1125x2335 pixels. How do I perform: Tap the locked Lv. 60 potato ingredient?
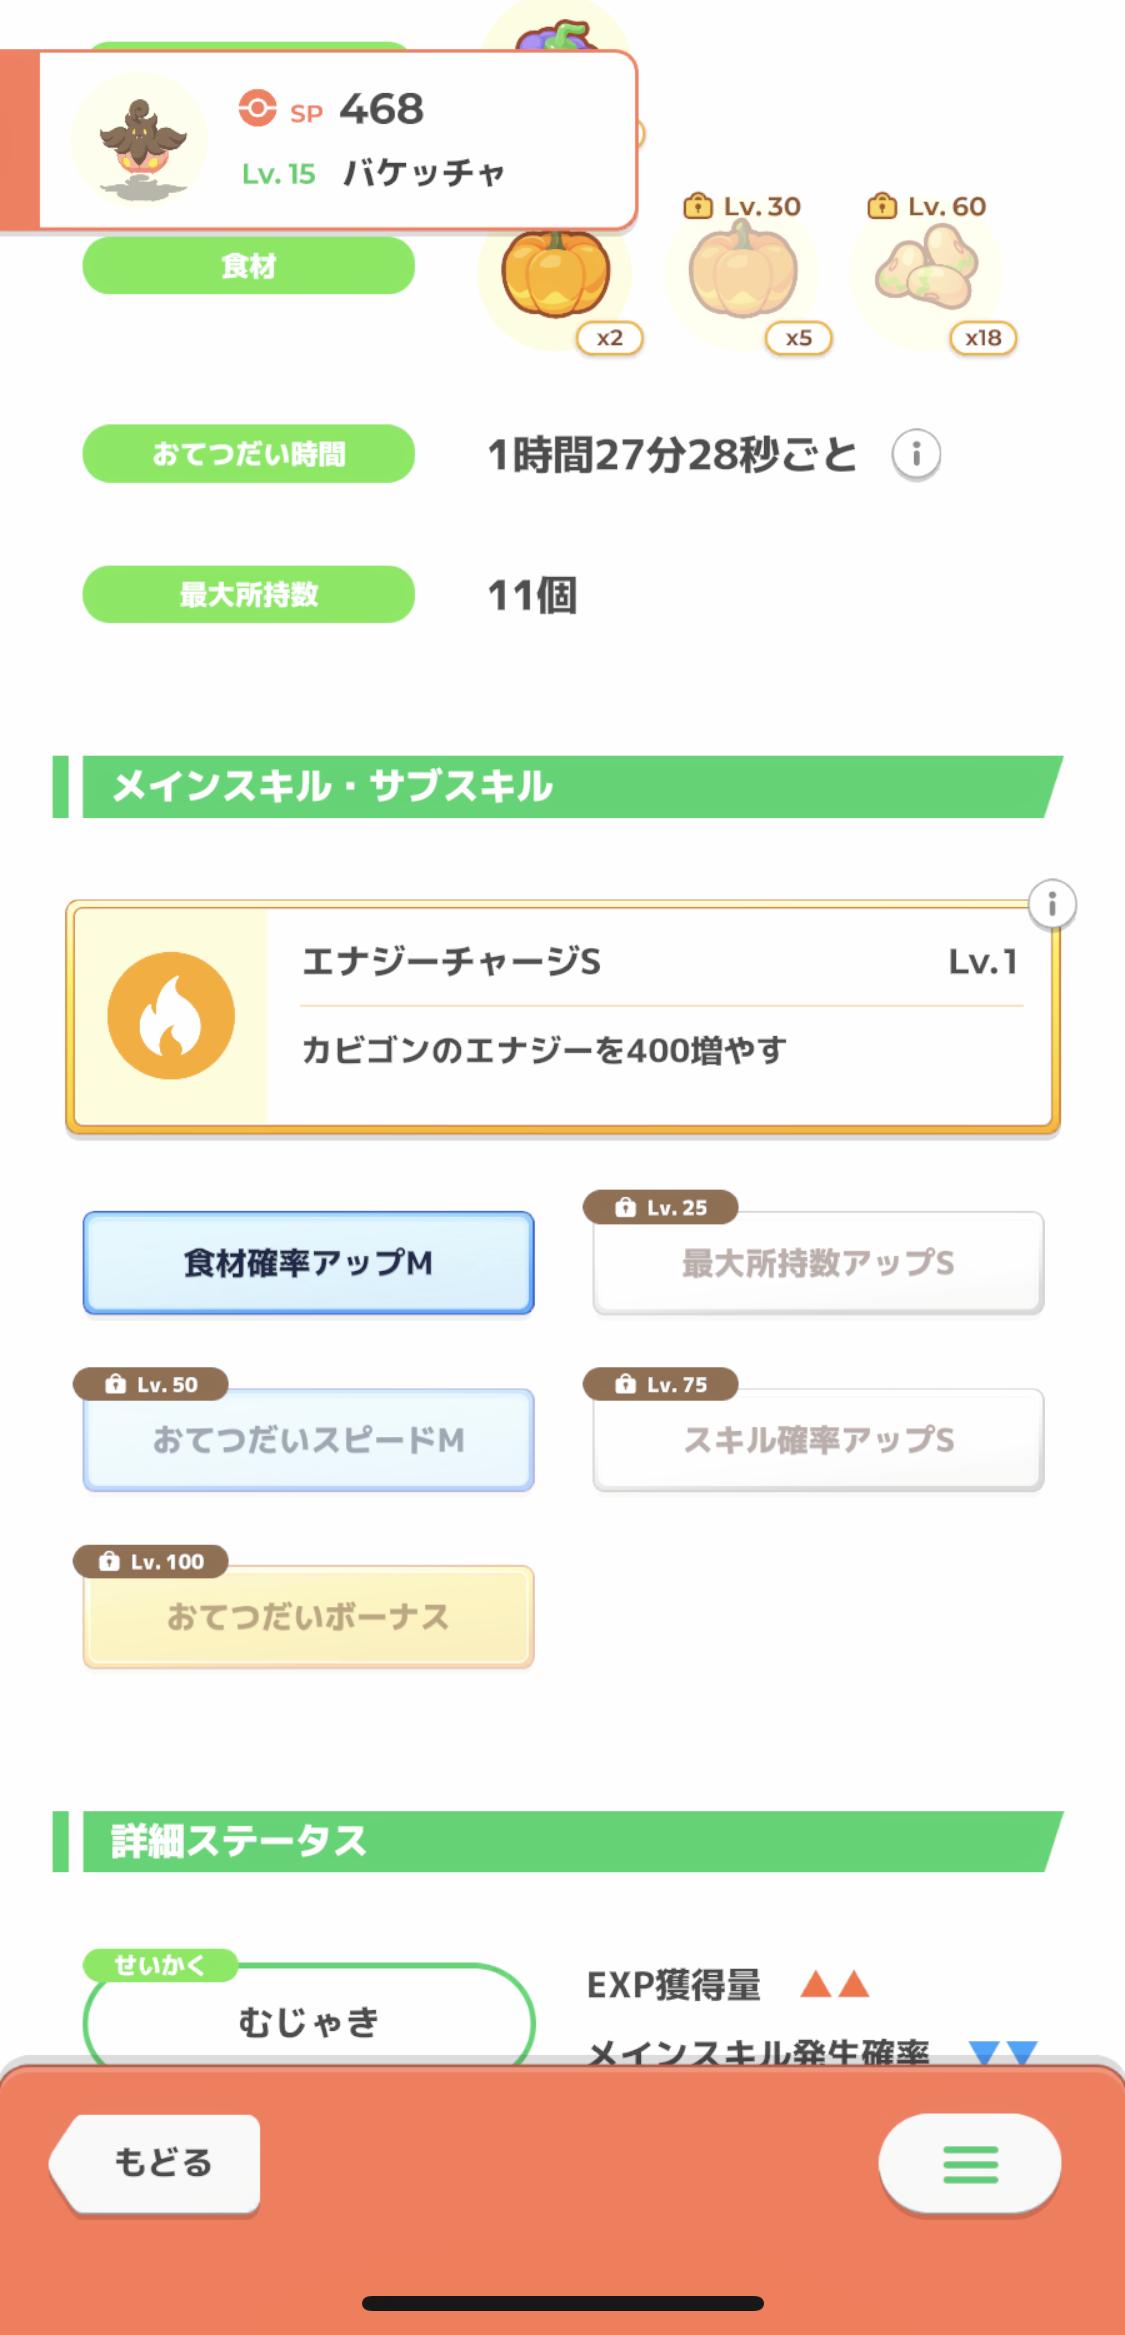[925, 270]
